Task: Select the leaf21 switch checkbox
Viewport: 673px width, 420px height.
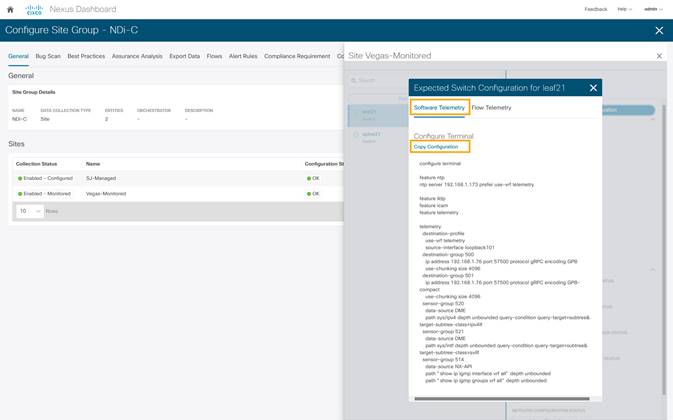Action: [x=356, y=112]
